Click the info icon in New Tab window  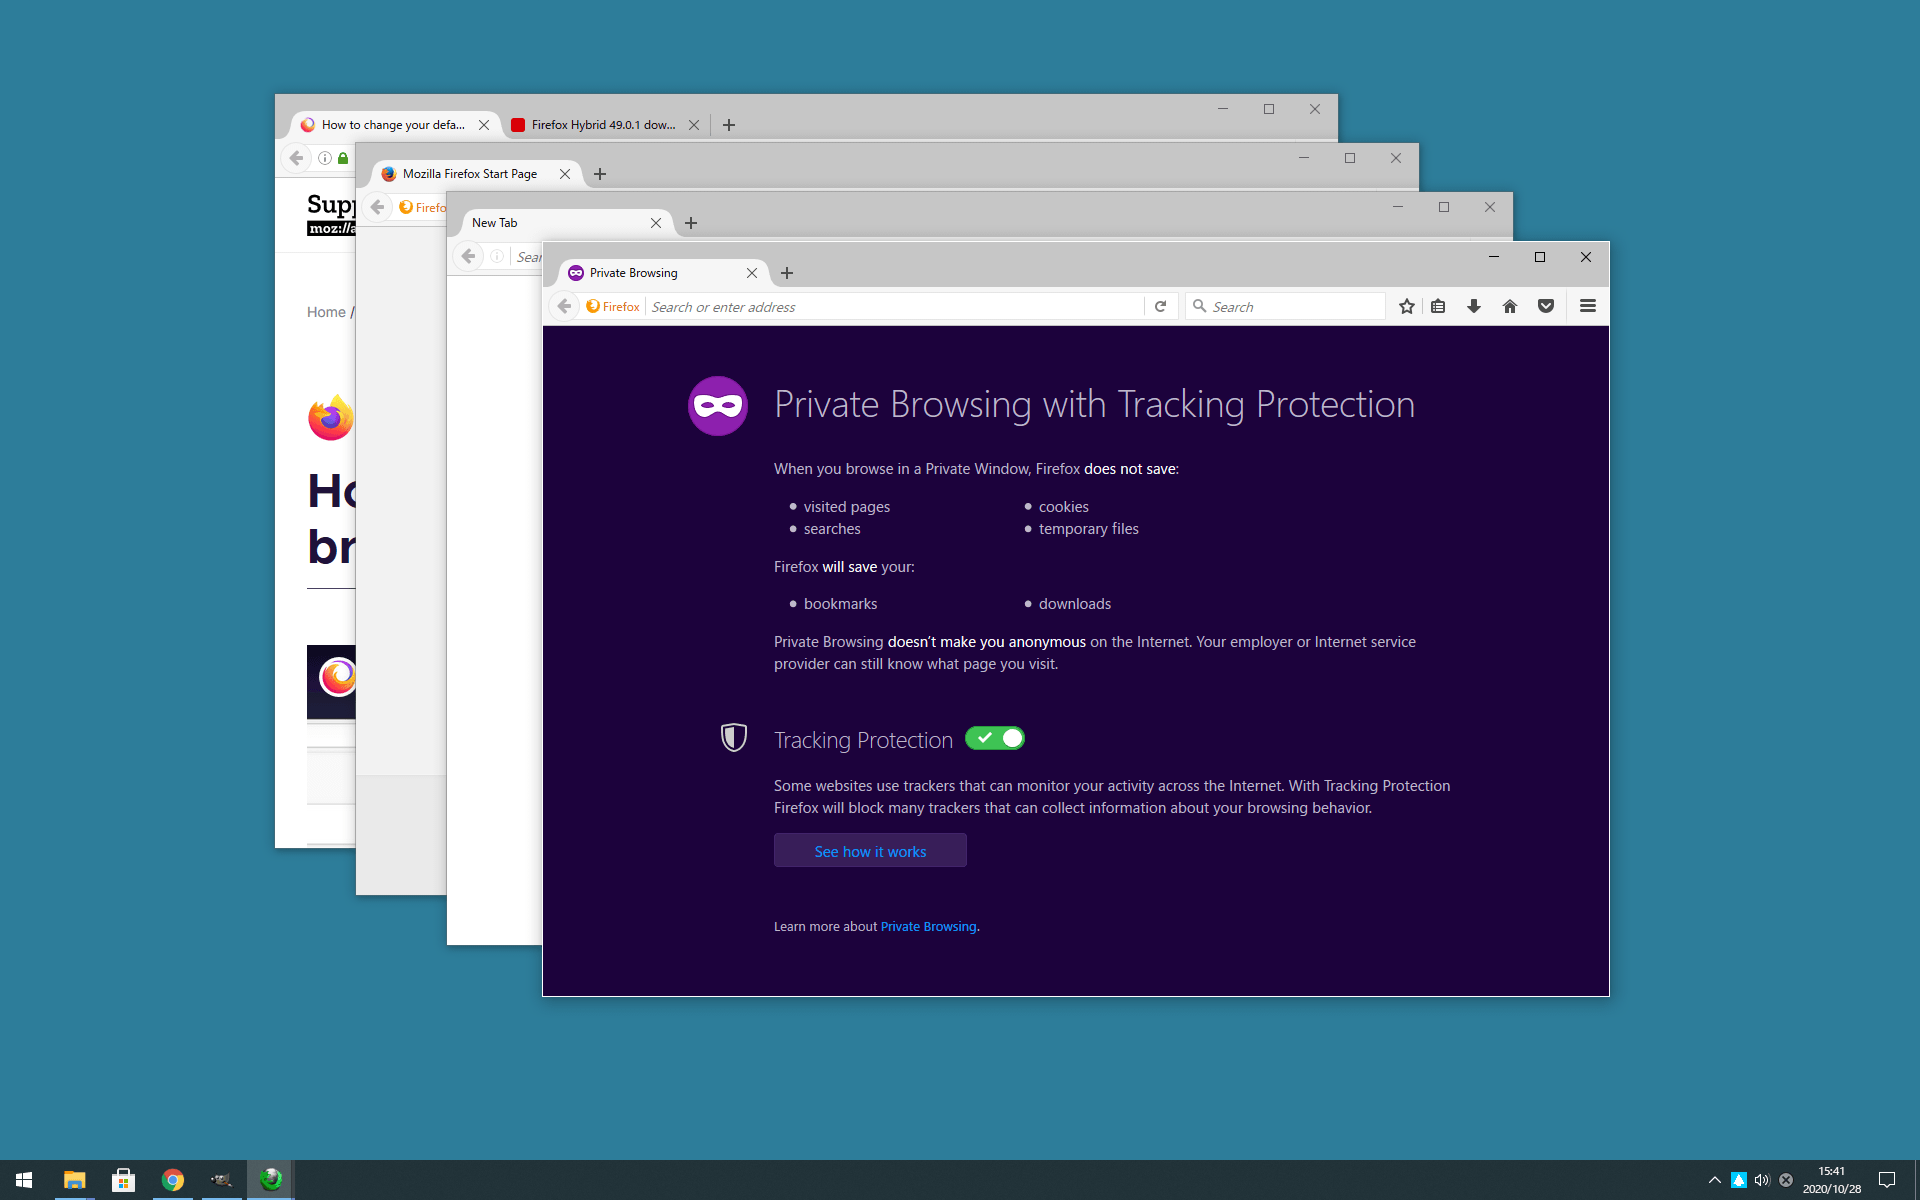(497, 257)
